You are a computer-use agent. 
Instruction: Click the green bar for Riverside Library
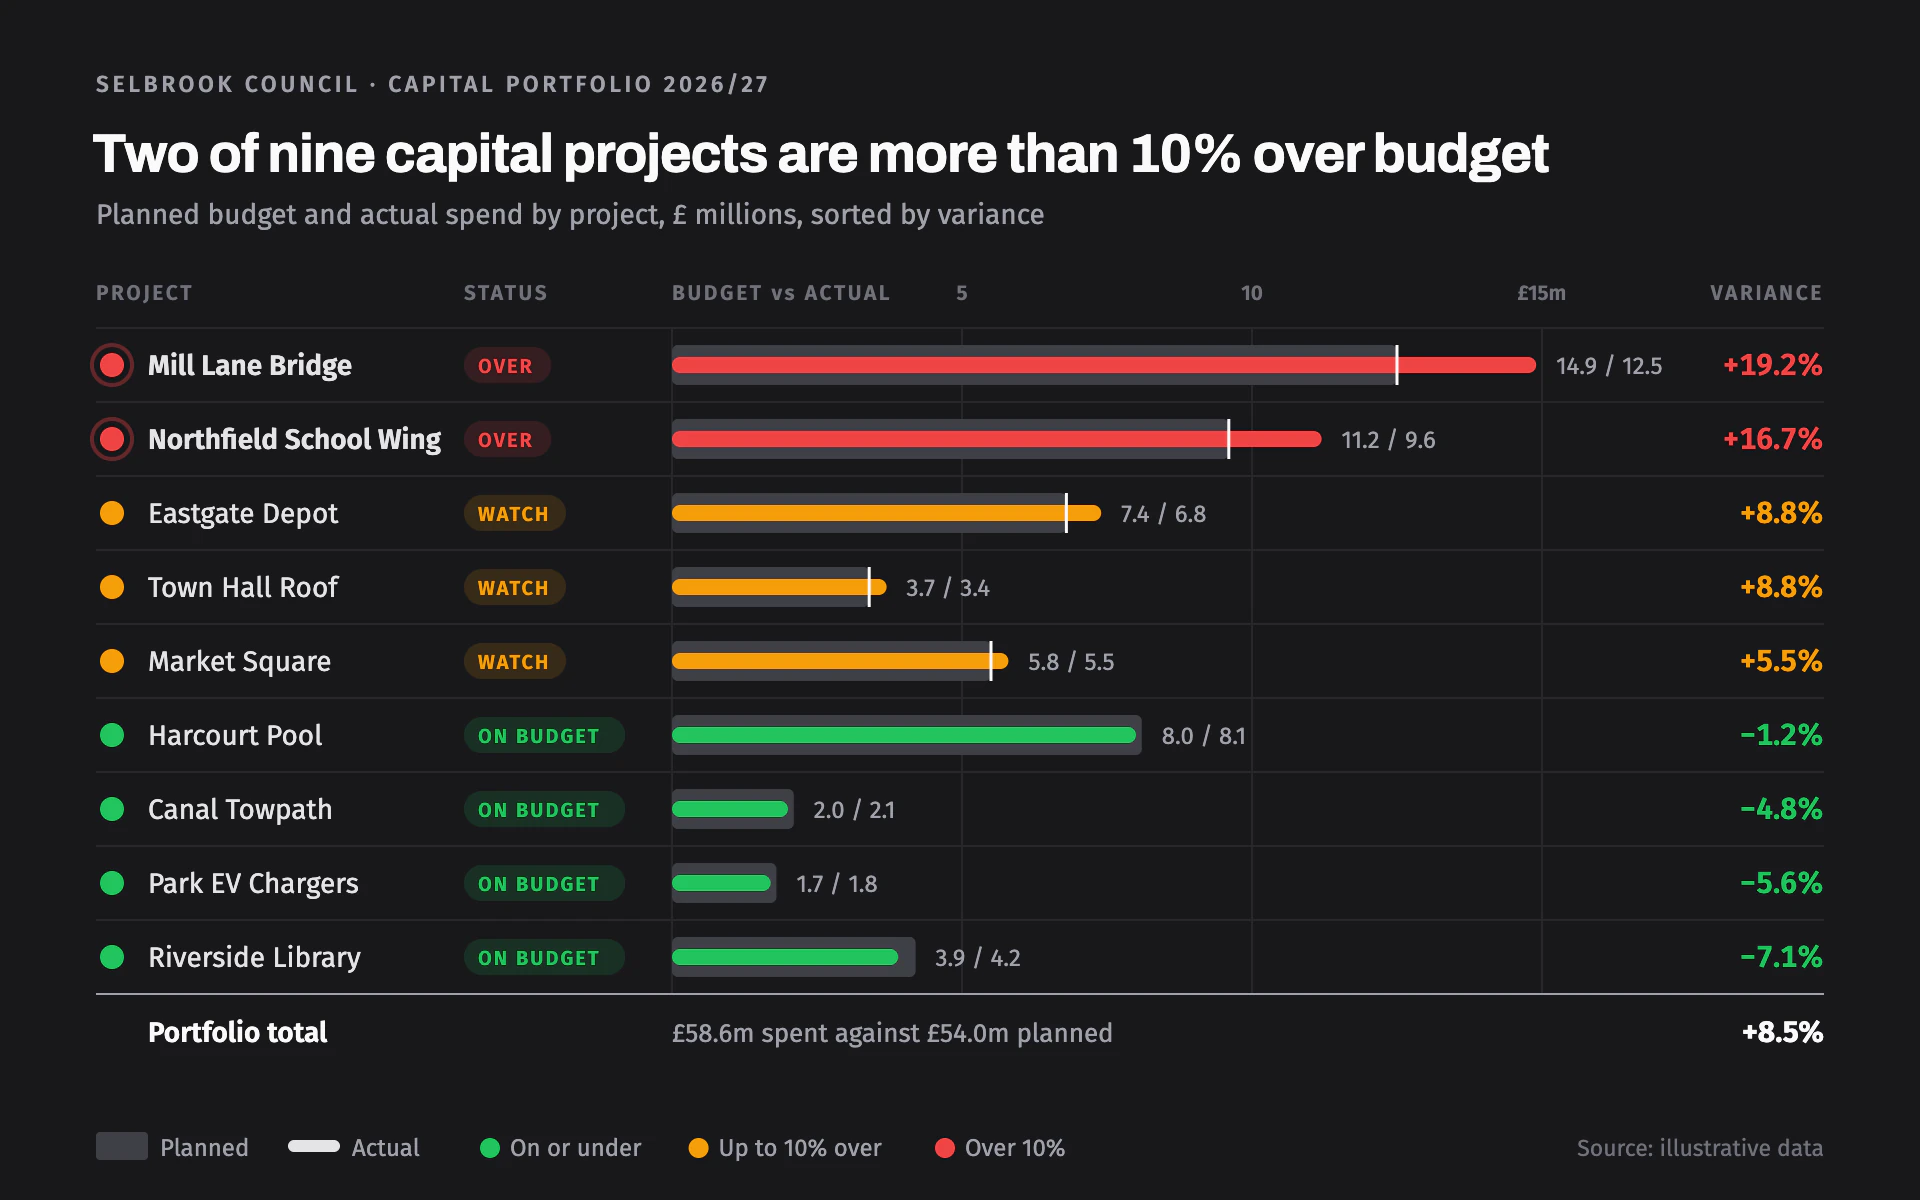tap(785, 957)
